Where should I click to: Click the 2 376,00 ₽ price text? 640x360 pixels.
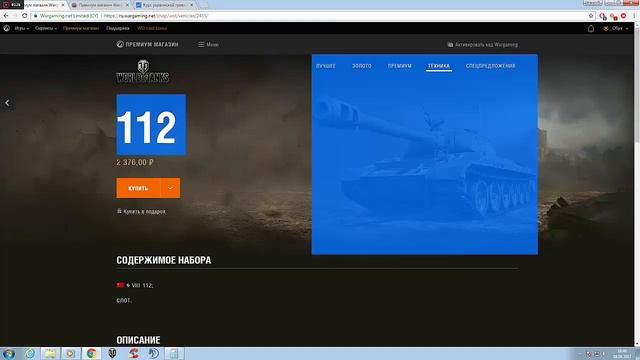point(135,162)
